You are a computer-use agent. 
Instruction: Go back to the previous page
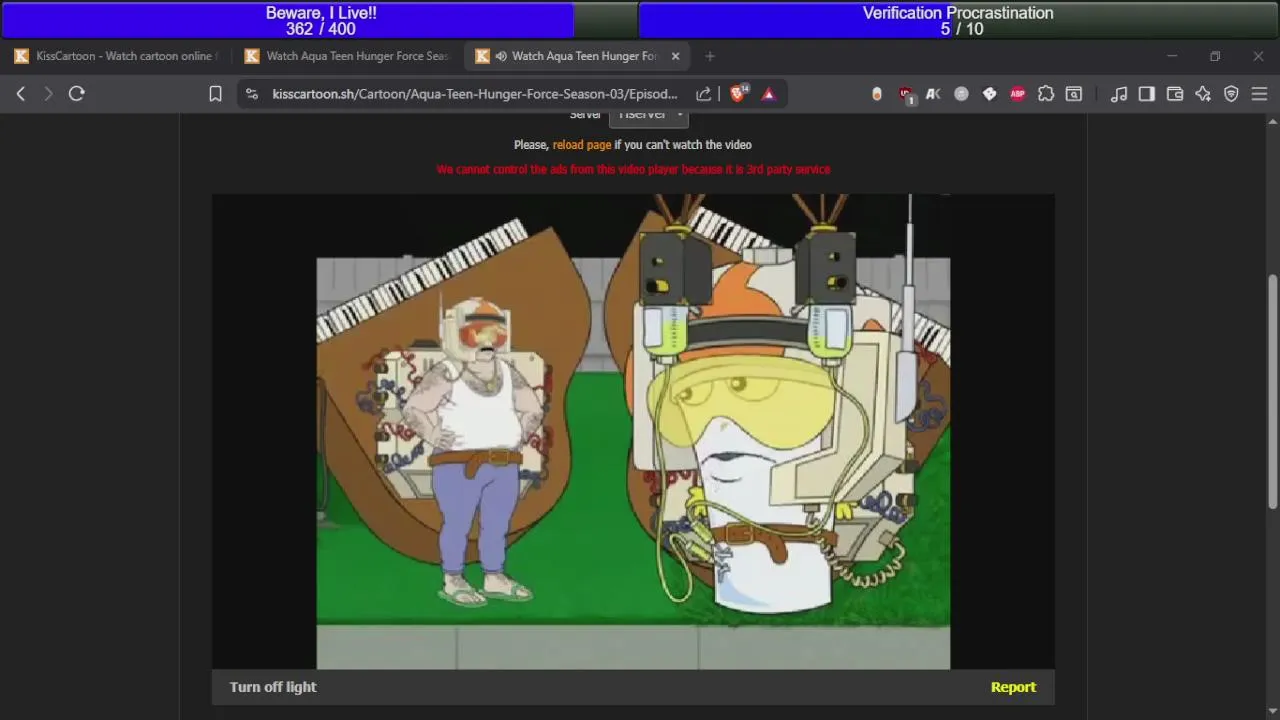coord(21,93)
